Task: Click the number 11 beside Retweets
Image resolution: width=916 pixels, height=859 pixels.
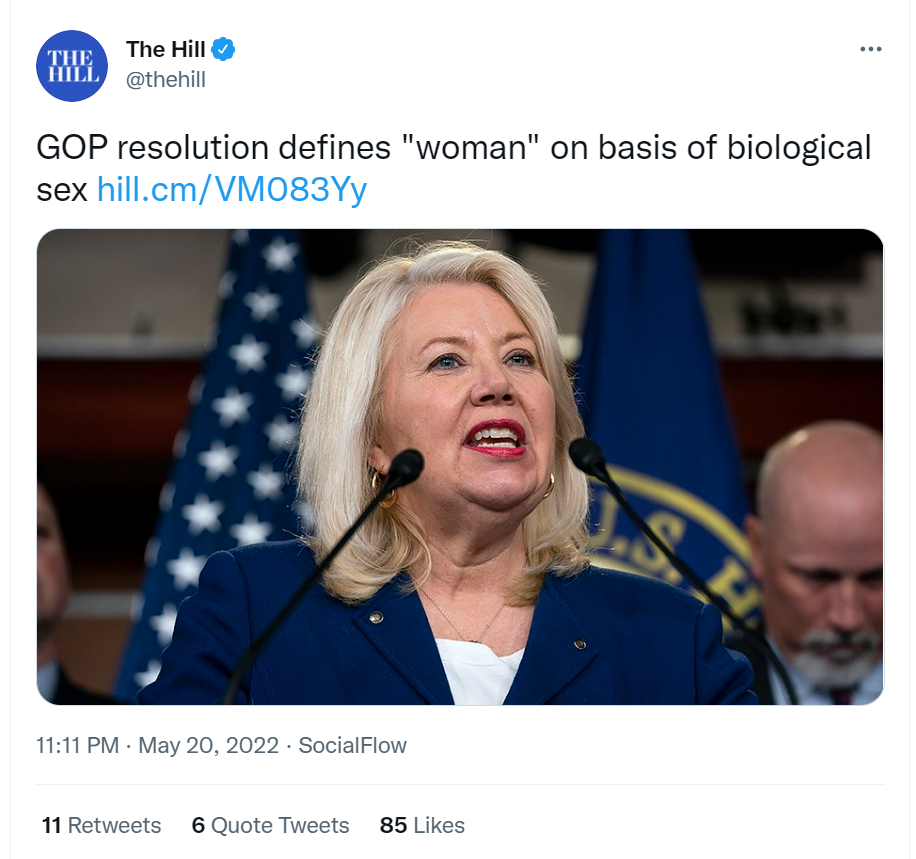Action: [x=51, y=825]
